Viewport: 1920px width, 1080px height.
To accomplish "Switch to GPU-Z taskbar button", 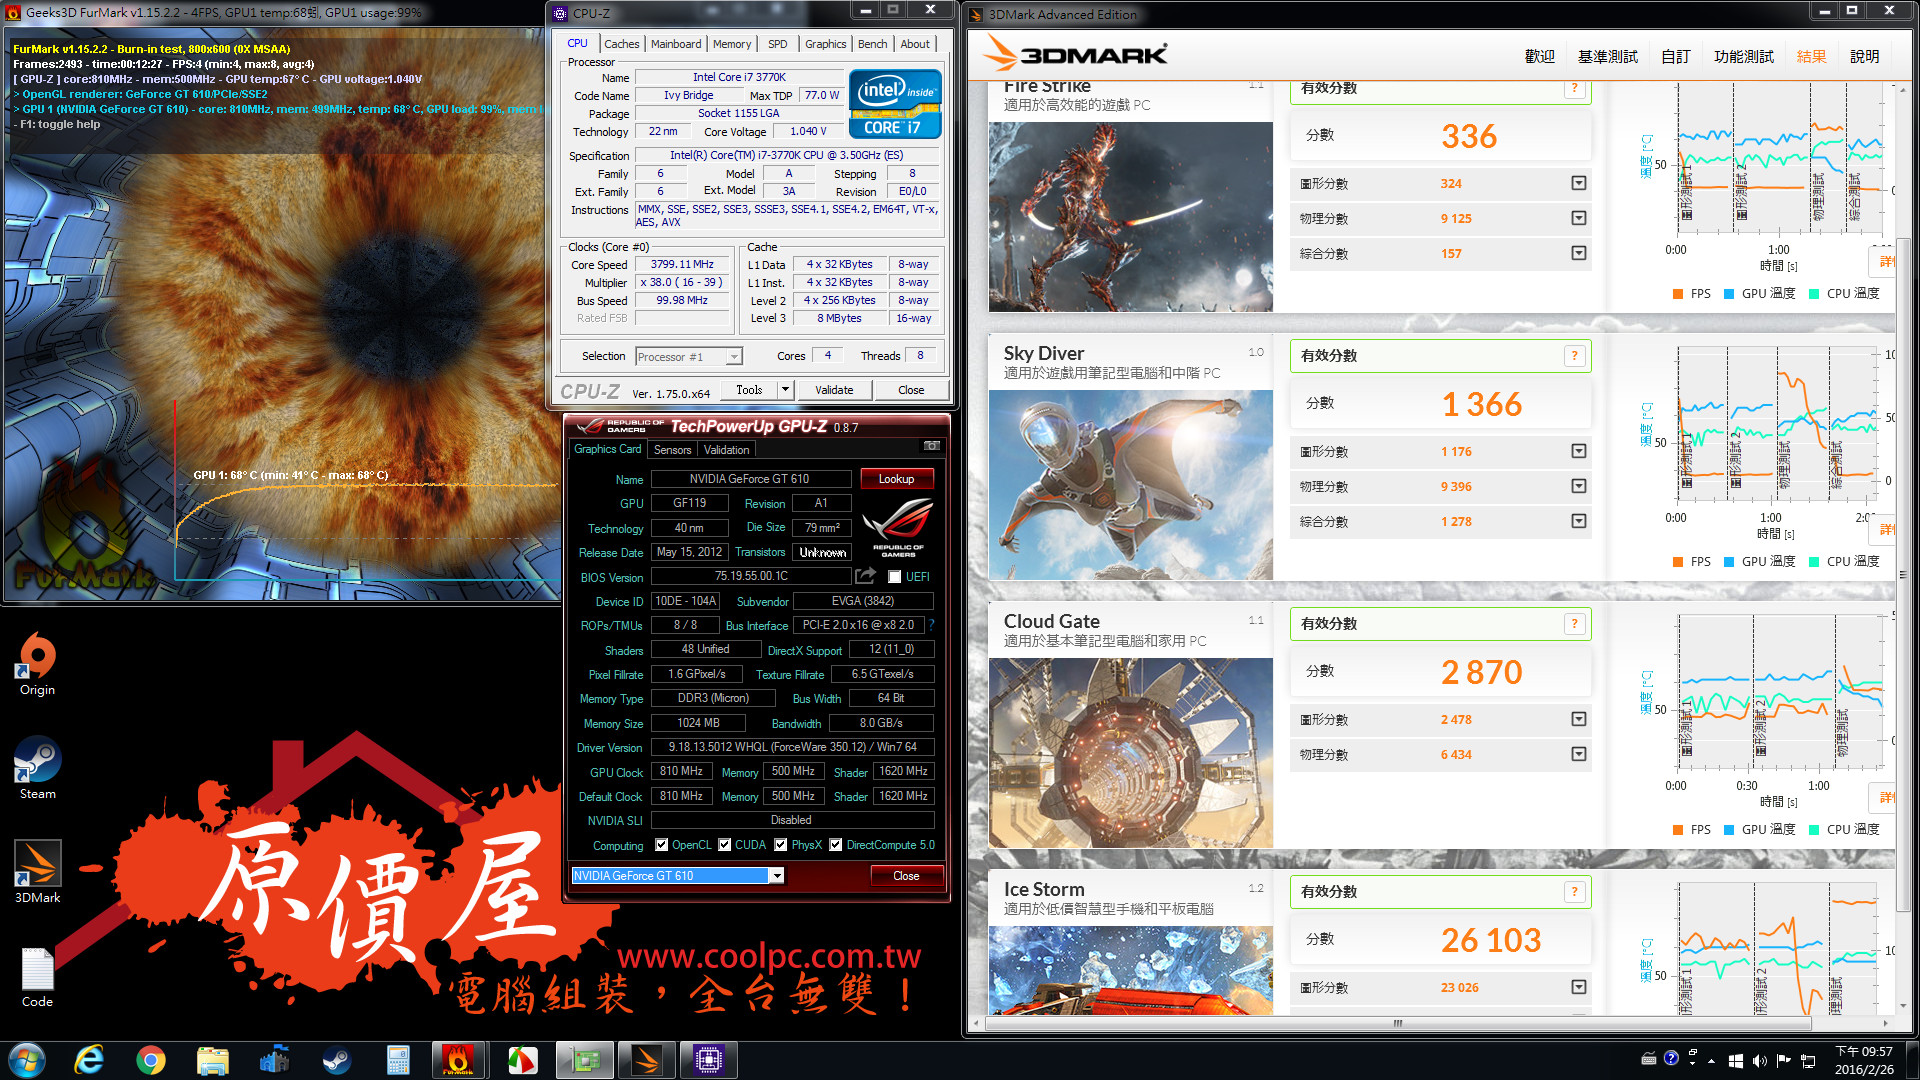I will tap(584, 1060).
